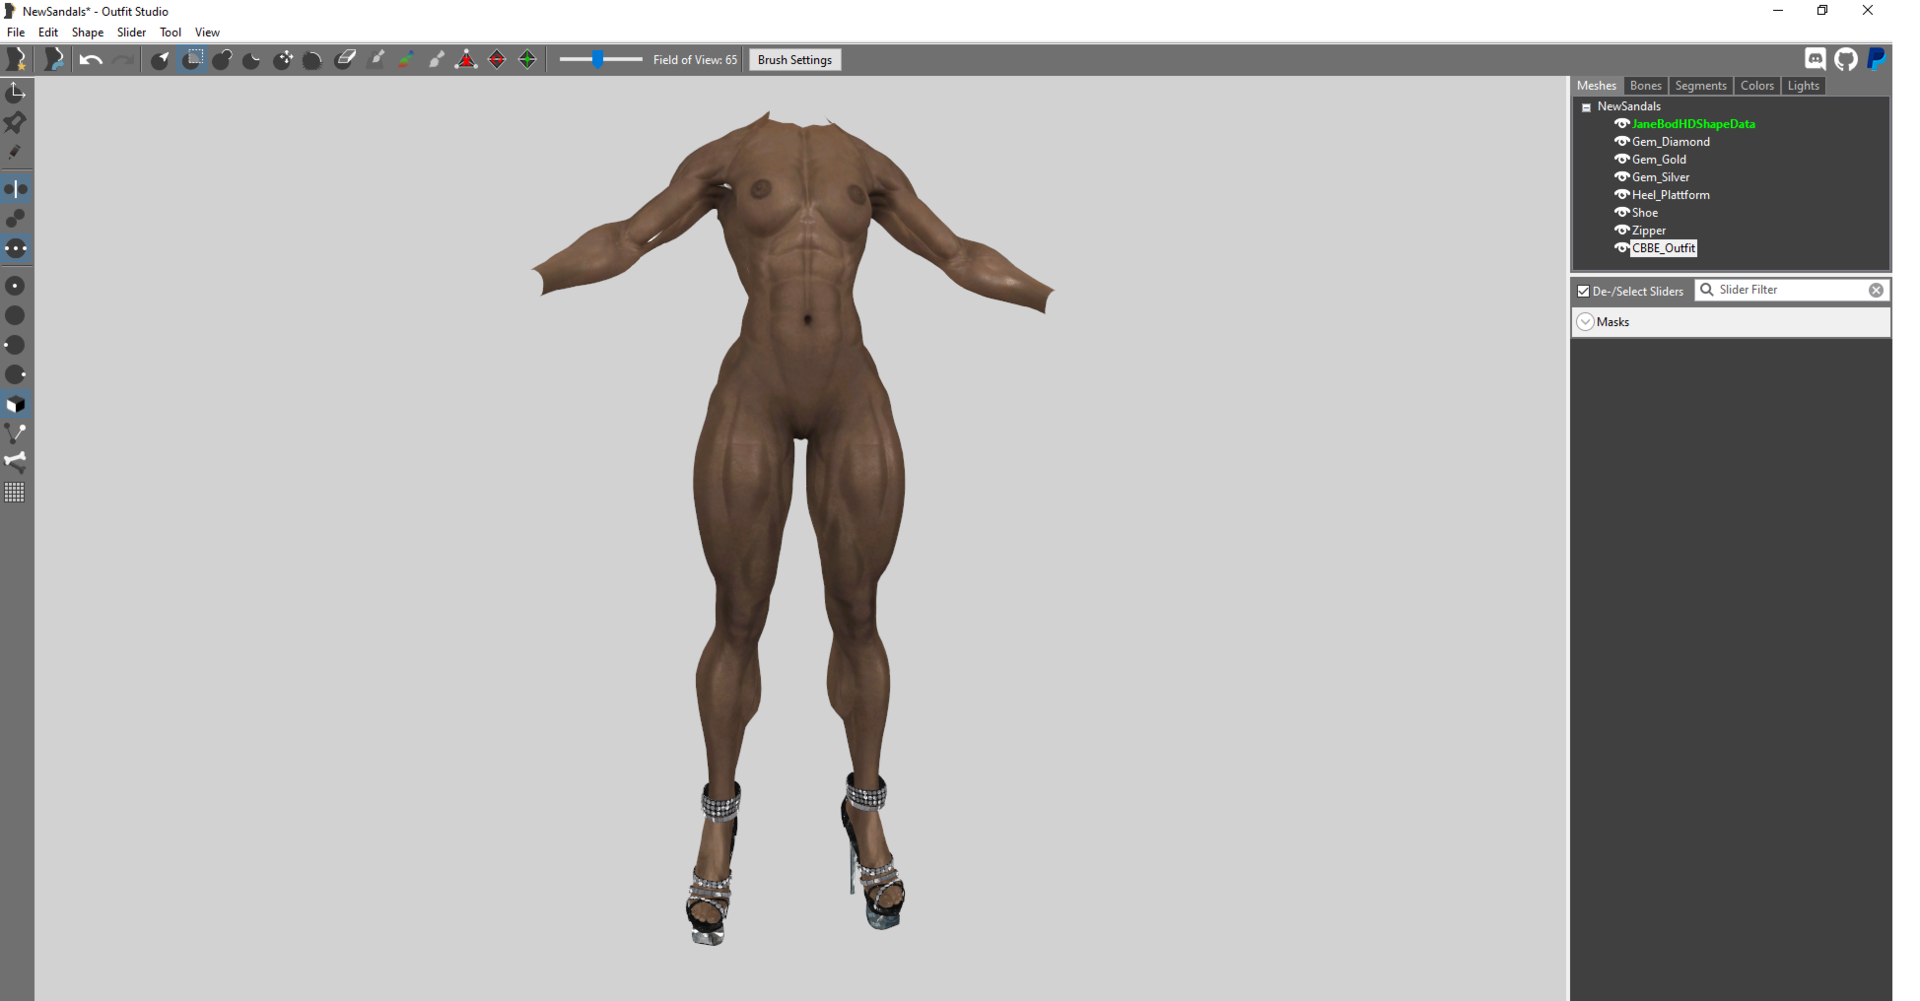Click the Field of View slider handle
The image size is (1920, 1001).
tap(598, 60)
